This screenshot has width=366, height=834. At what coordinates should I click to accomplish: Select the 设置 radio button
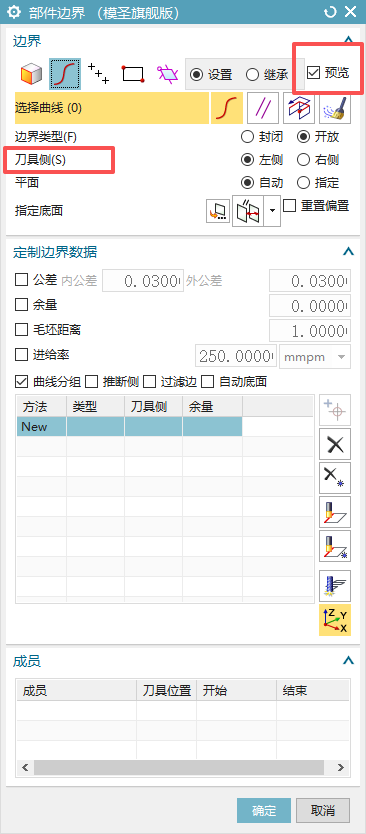tap(196, 74)
